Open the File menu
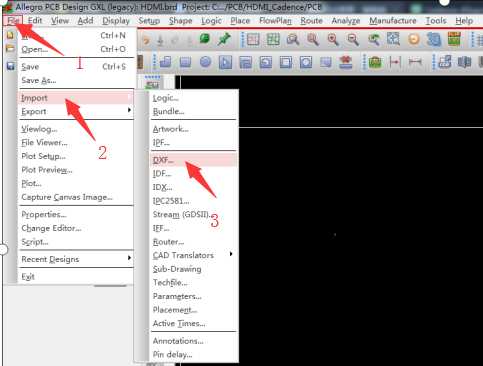The height and width of the screenshot is (366, 483). pos(13,21)
